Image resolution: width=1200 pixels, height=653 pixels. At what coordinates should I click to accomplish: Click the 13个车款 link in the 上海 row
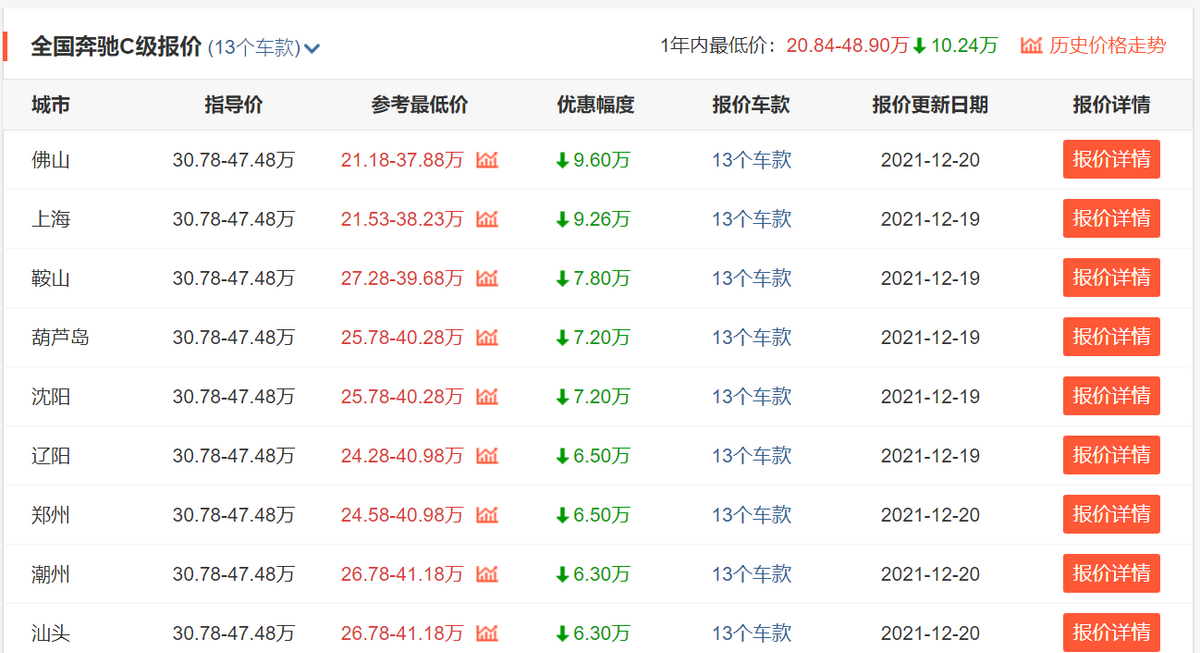751,219
